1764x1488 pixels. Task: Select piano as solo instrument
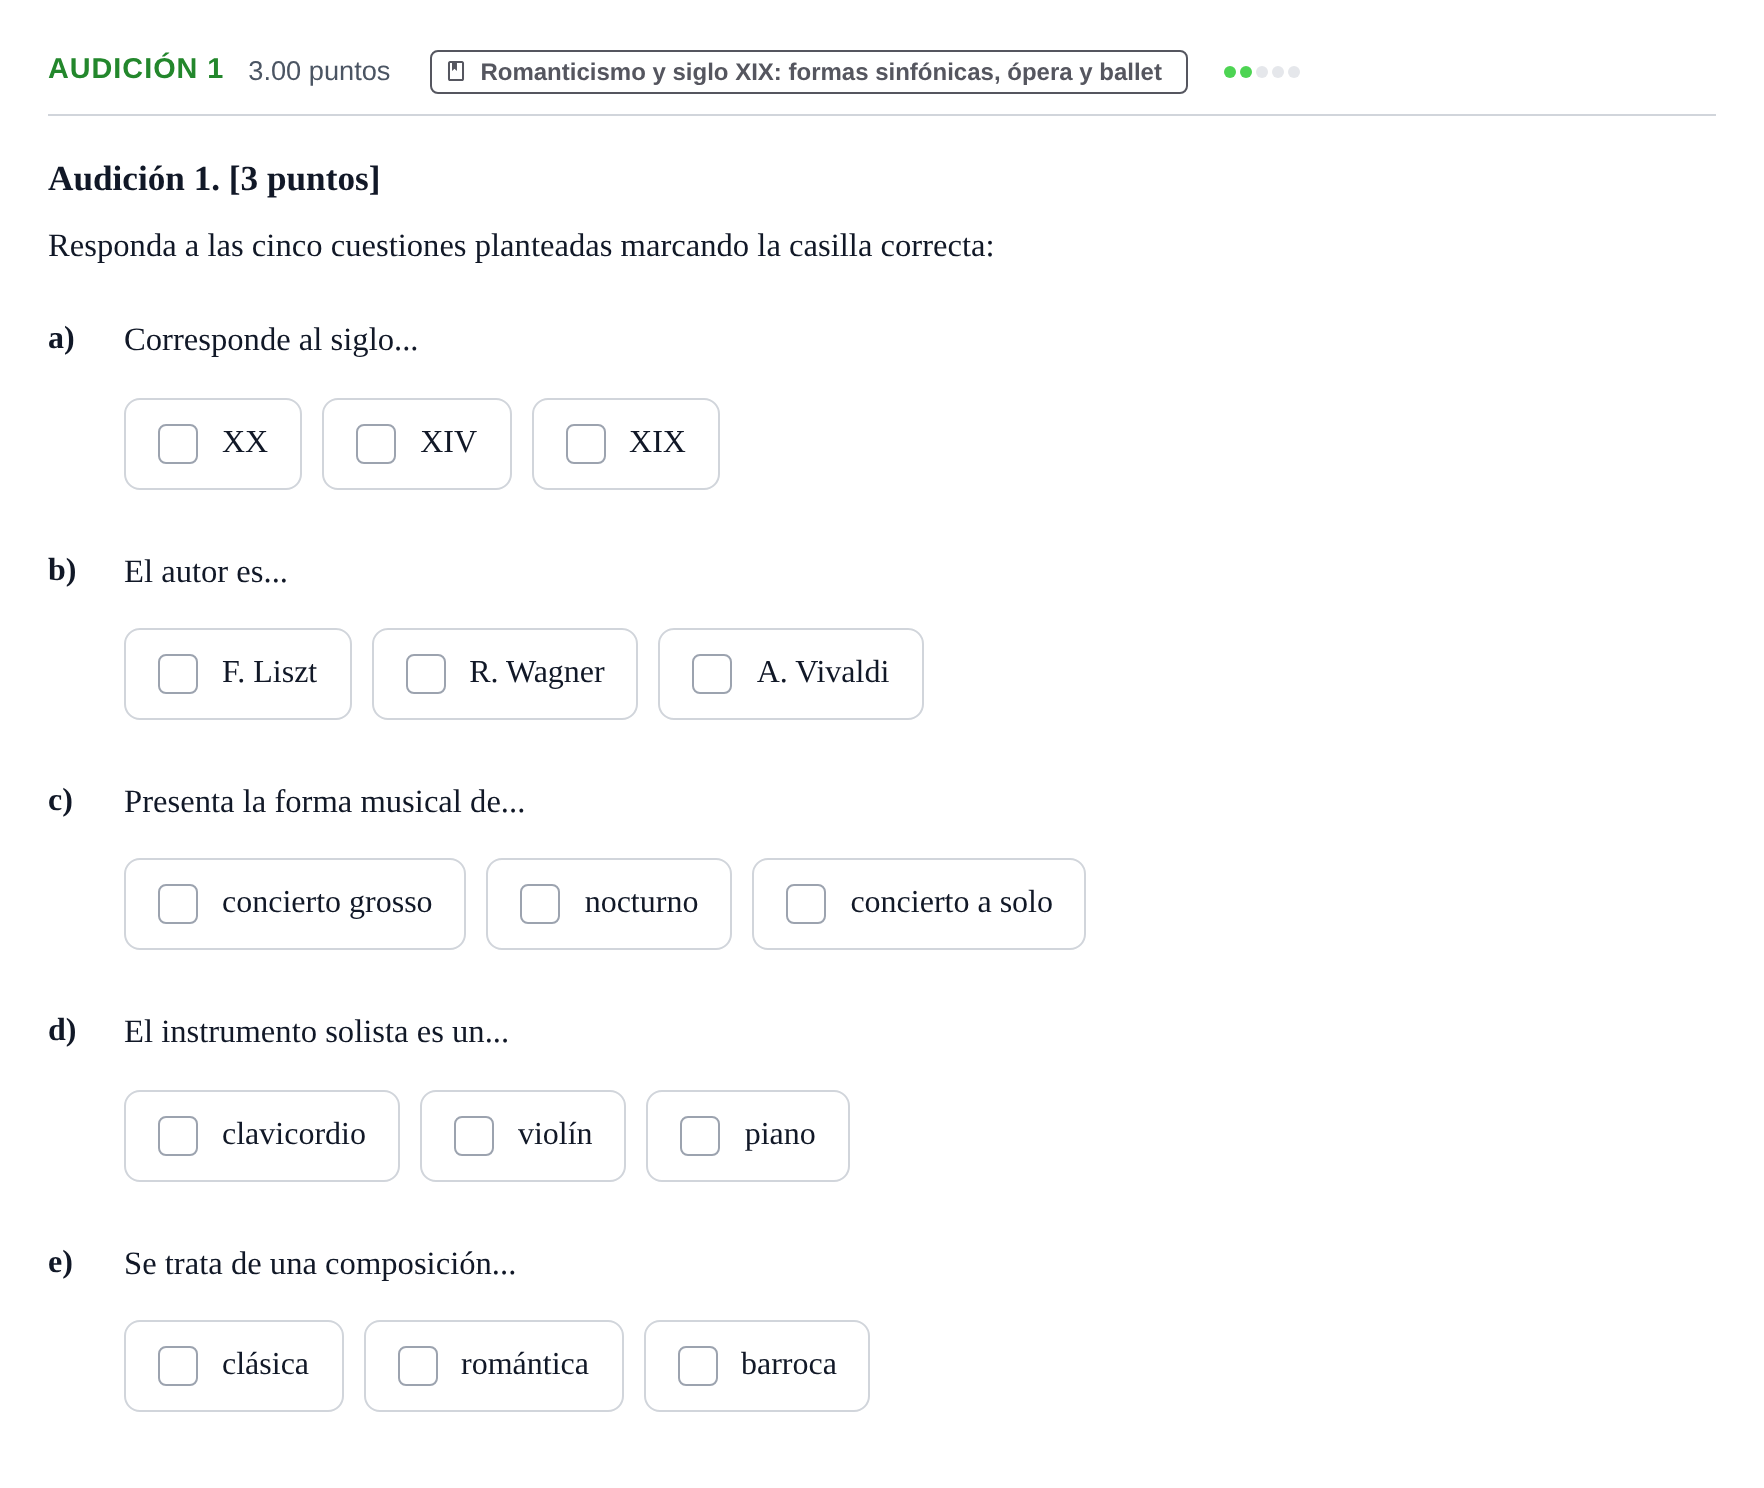click(x=700, y=1136)
